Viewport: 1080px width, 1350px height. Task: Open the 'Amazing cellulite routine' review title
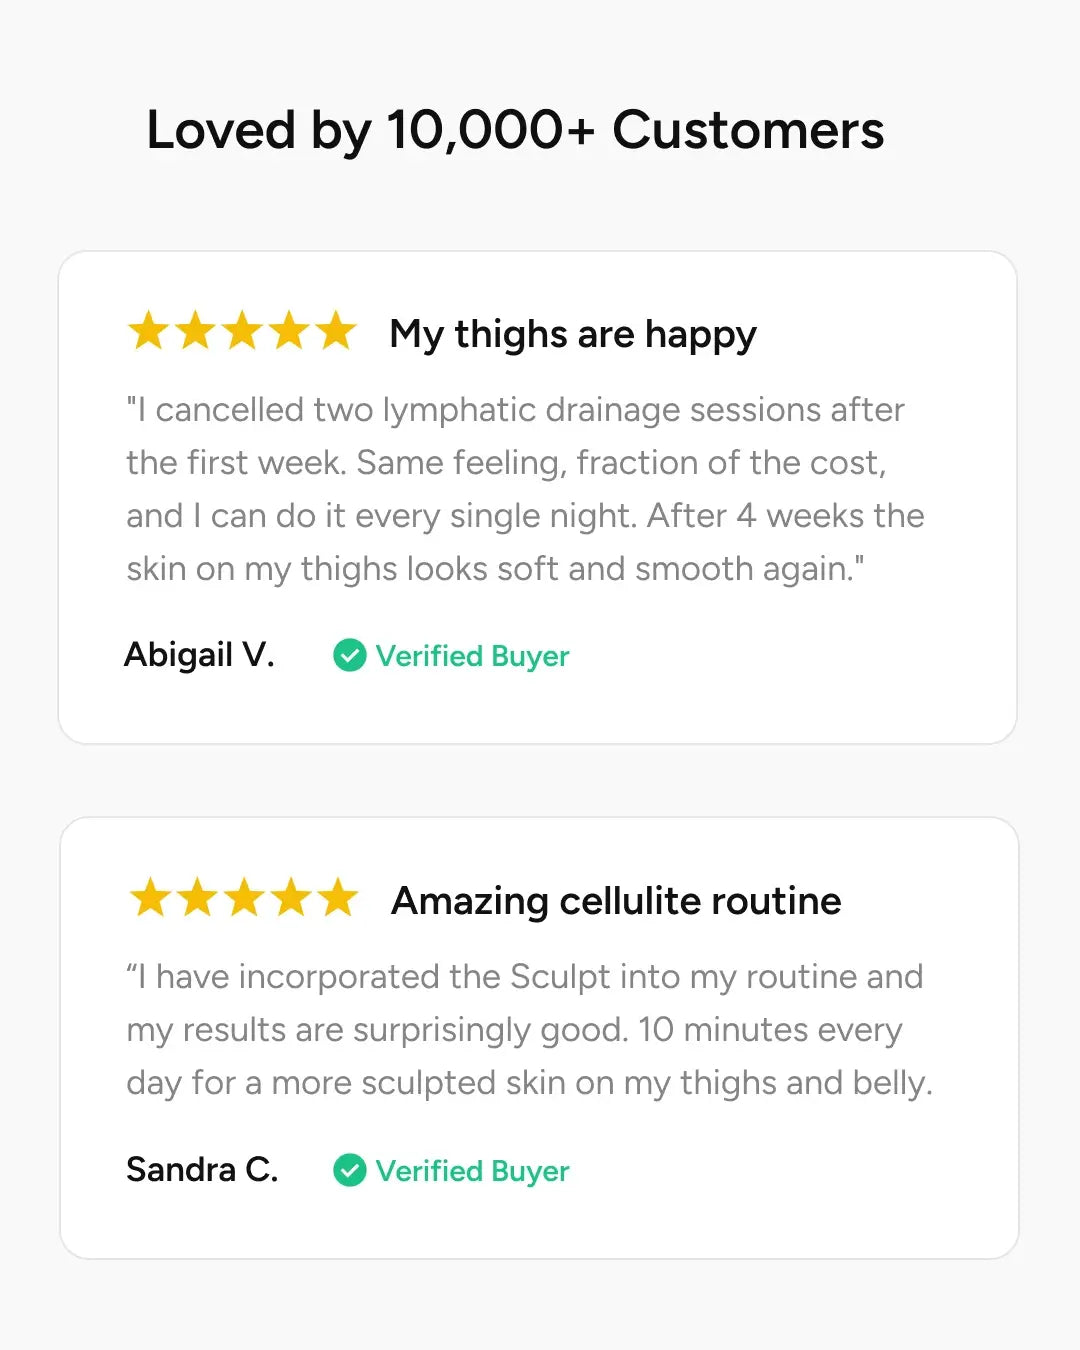pyautogui.click(x=616, y=901)
